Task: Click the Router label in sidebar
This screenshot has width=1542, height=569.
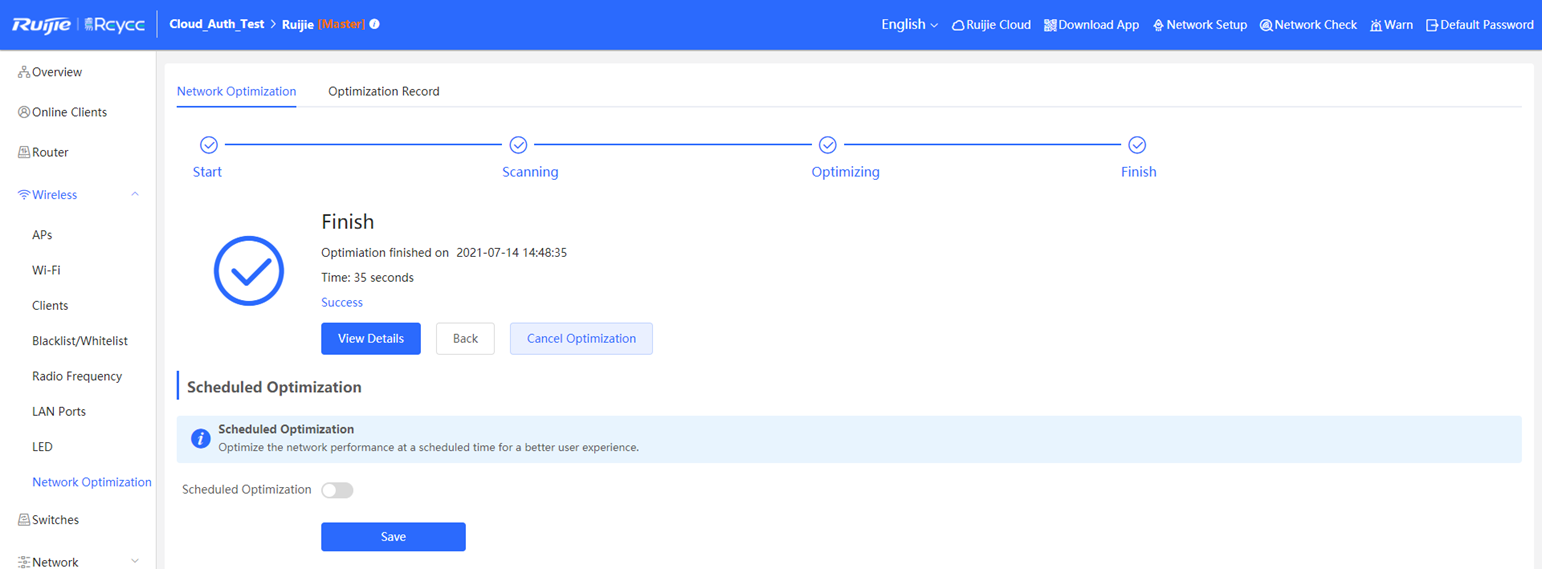Action: 50,152
